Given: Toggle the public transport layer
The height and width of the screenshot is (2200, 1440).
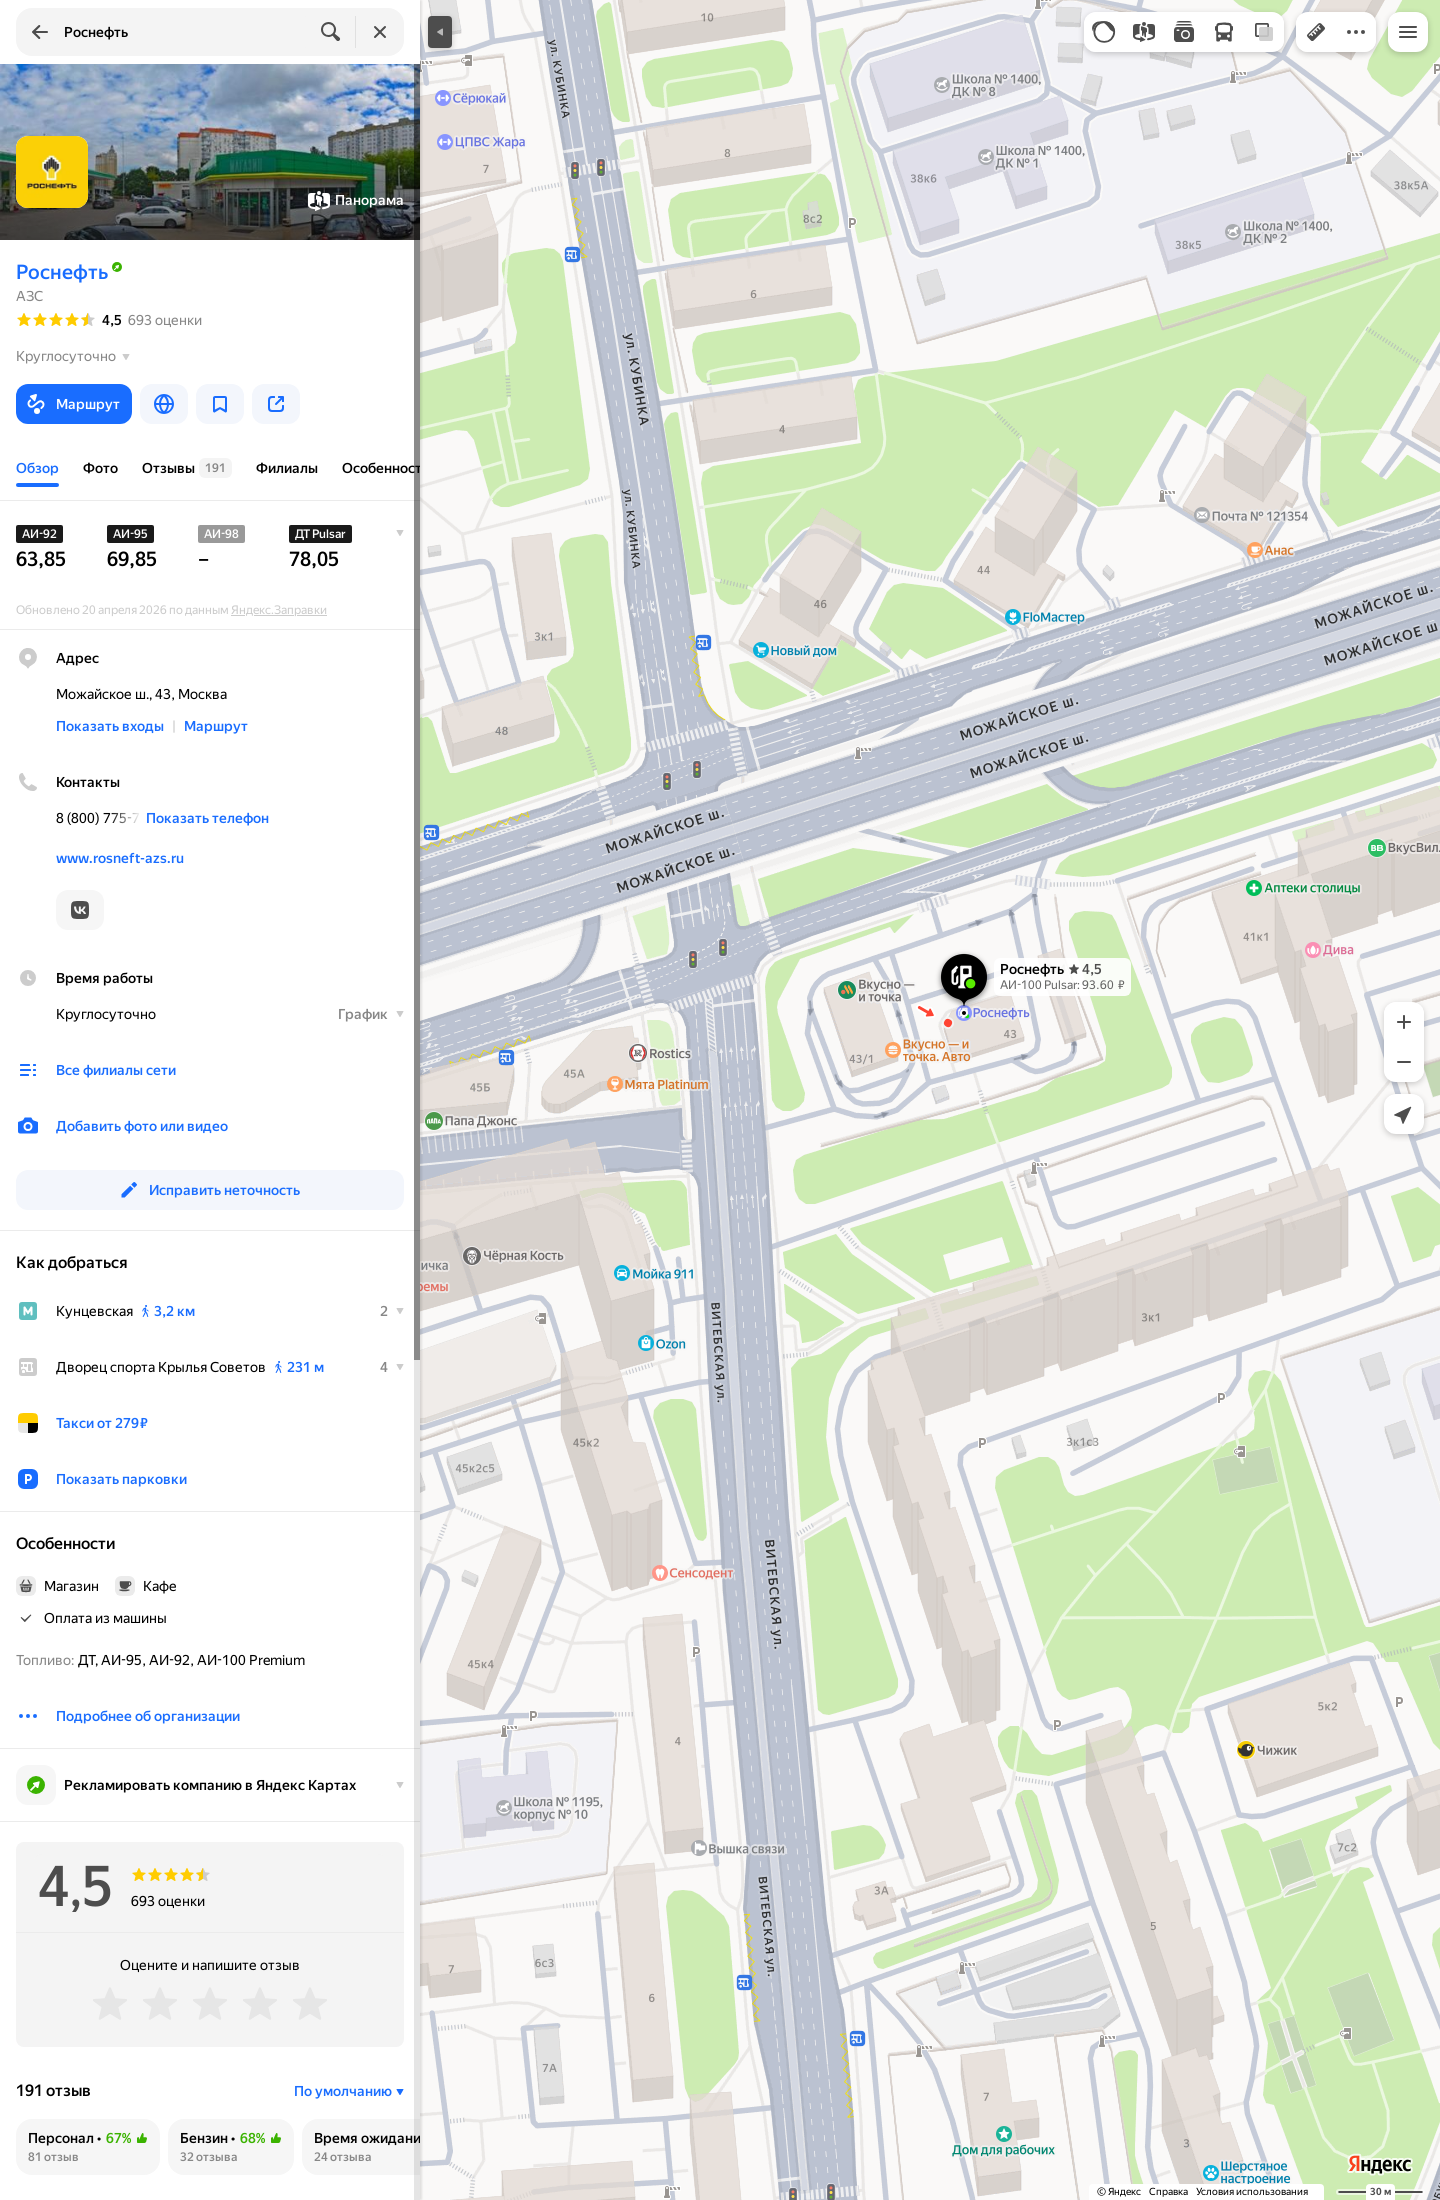Looking at the screenshot, I should click(1224, 32).
